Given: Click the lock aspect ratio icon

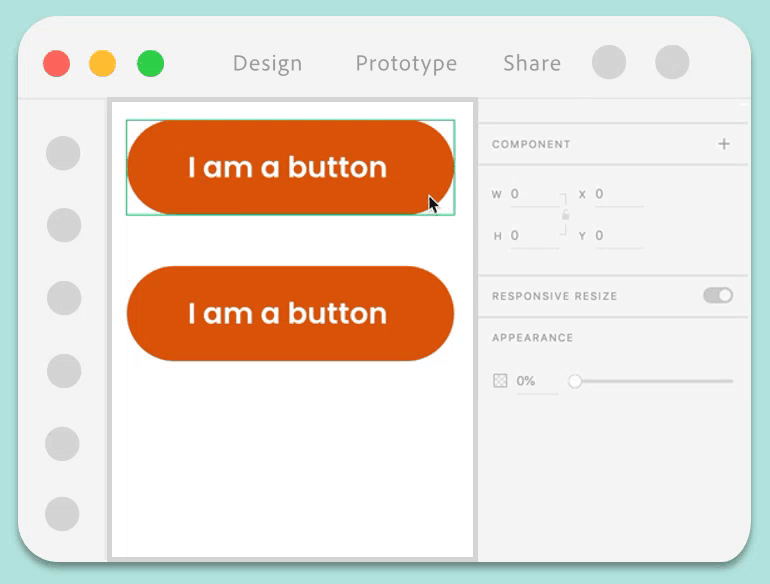Looking at the screenshot, I should click(x=565, y=215).
